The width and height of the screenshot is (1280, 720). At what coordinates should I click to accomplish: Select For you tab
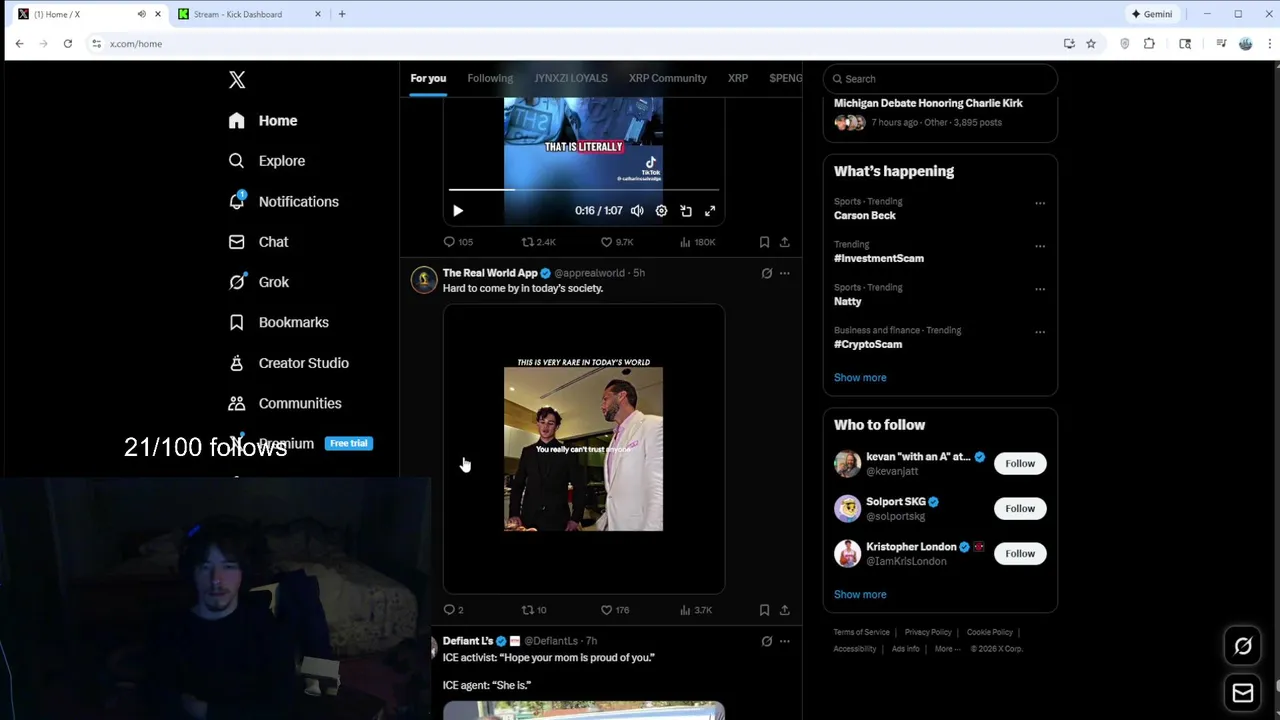tap(428, 78)
